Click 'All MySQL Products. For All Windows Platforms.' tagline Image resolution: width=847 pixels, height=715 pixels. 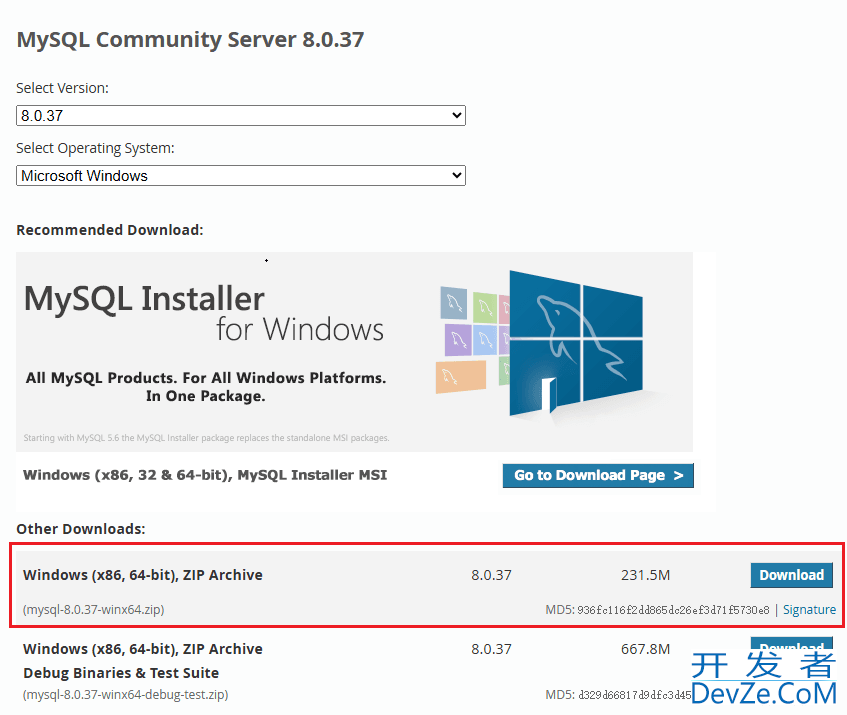click(206, 378)
